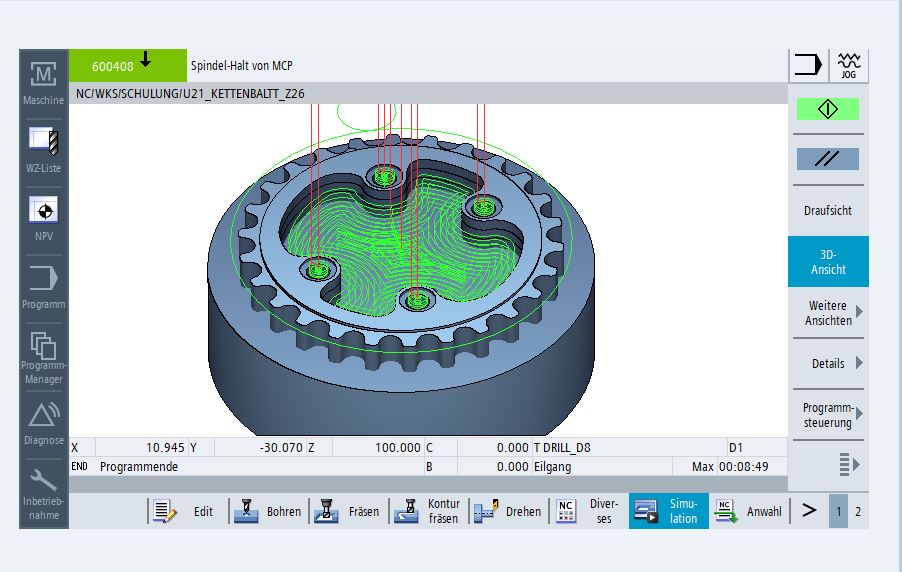Open the Programm-Manager
This screenshot has height=572, width=902.
(43, 354)
